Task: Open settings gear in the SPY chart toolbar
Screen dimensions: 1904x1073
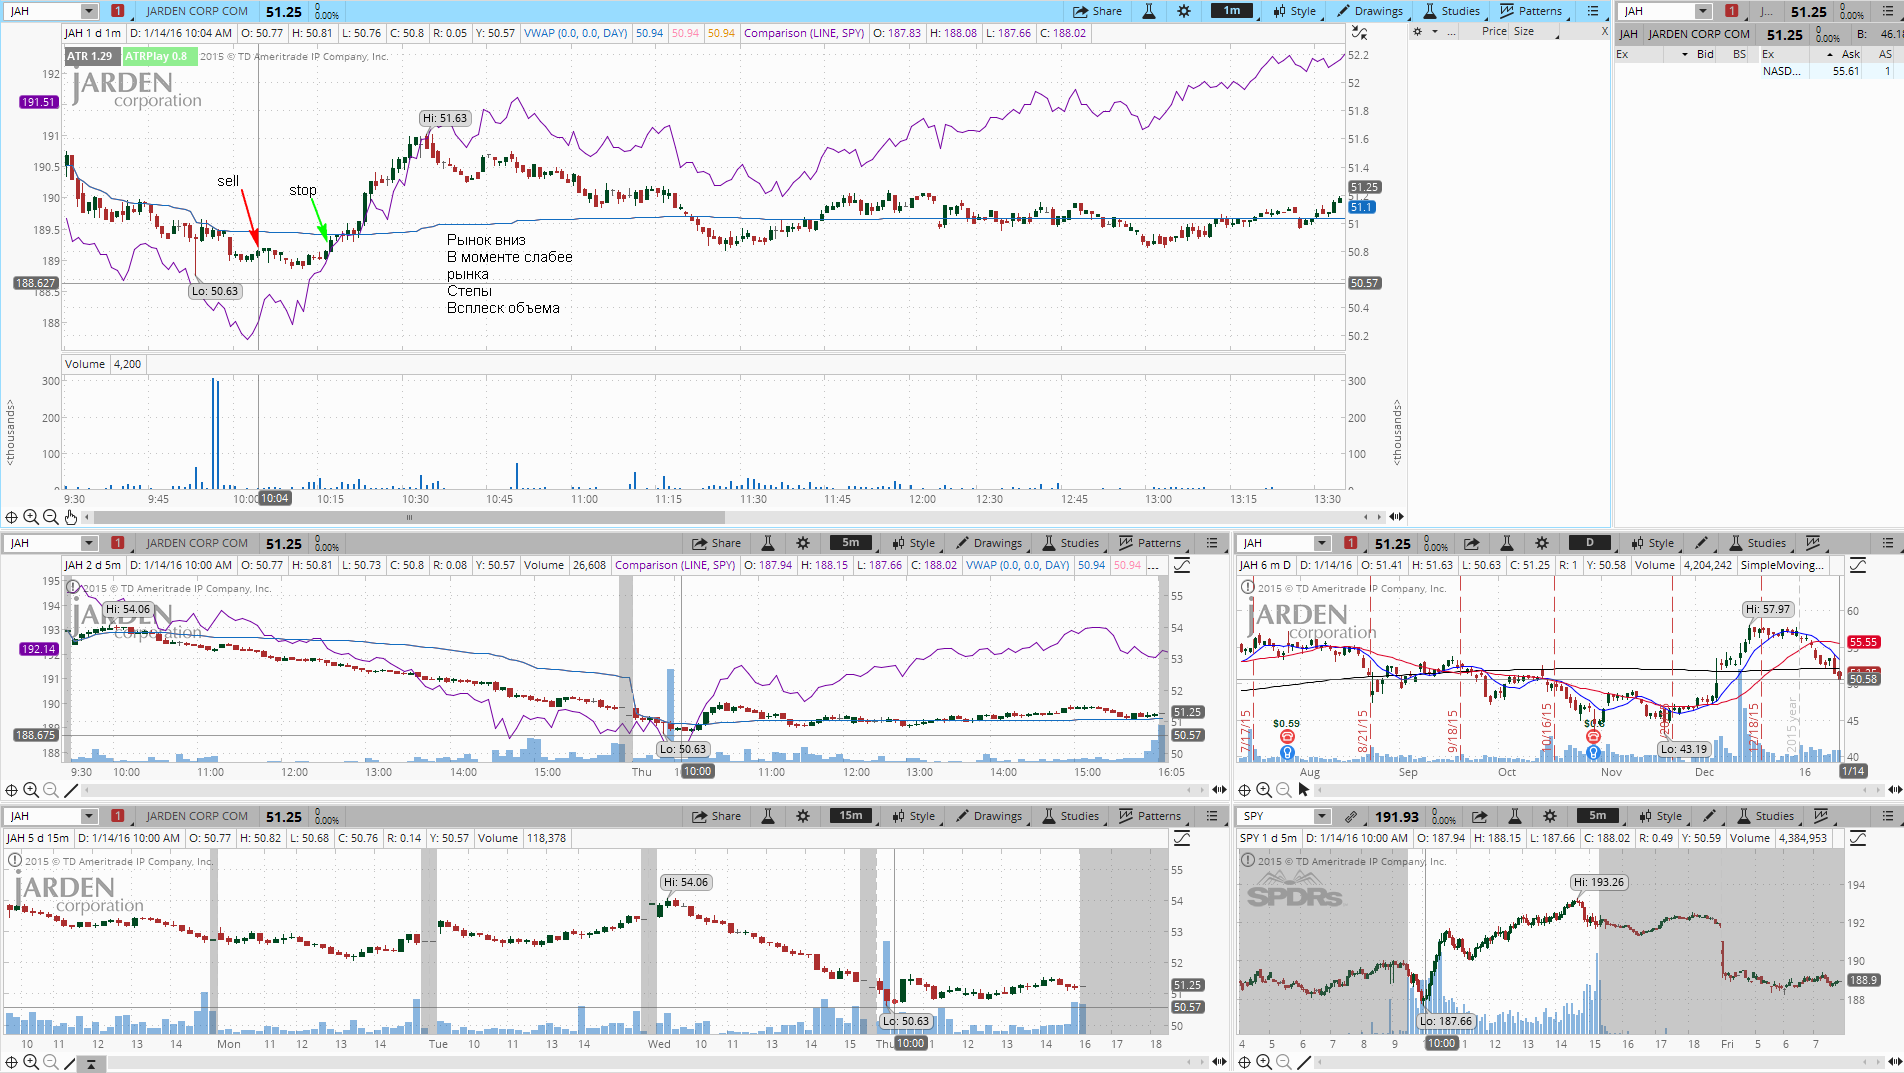Action: point(1550,816)
